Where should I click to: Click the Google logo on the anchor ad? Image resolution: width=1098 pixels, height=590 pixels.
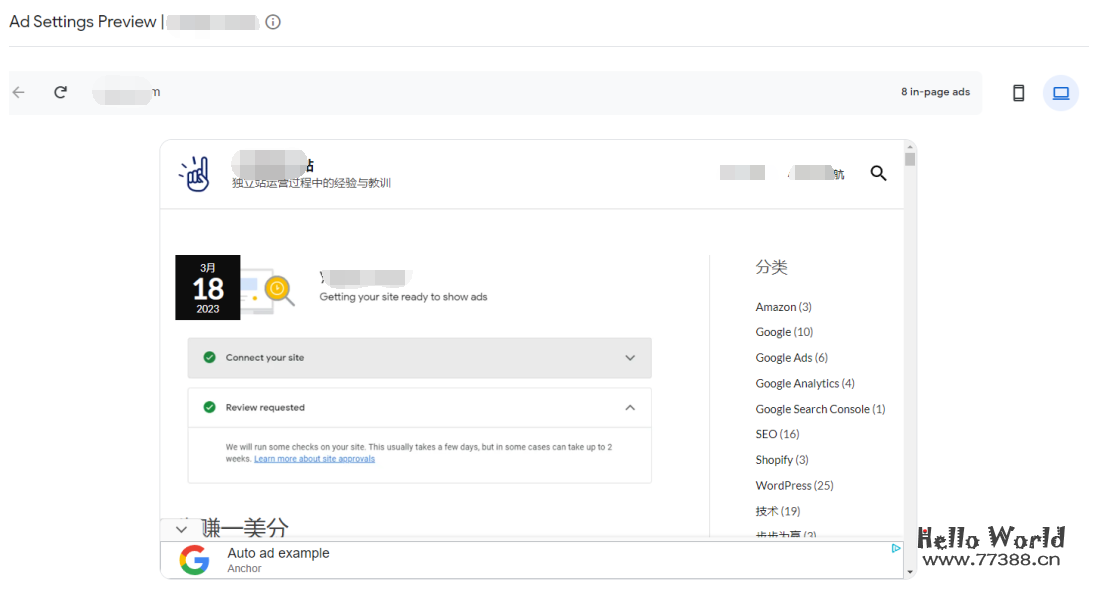(x=194, y=559)
